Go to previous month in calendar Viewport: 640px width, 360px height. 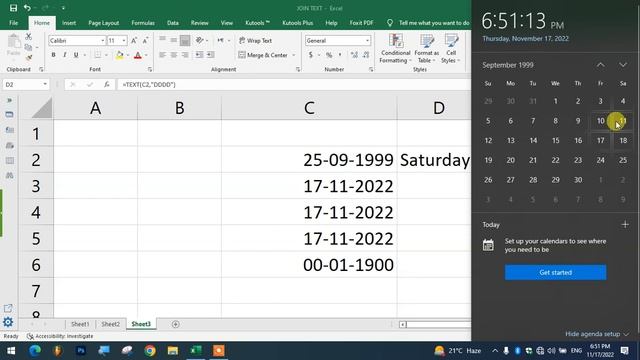(600, 65)
